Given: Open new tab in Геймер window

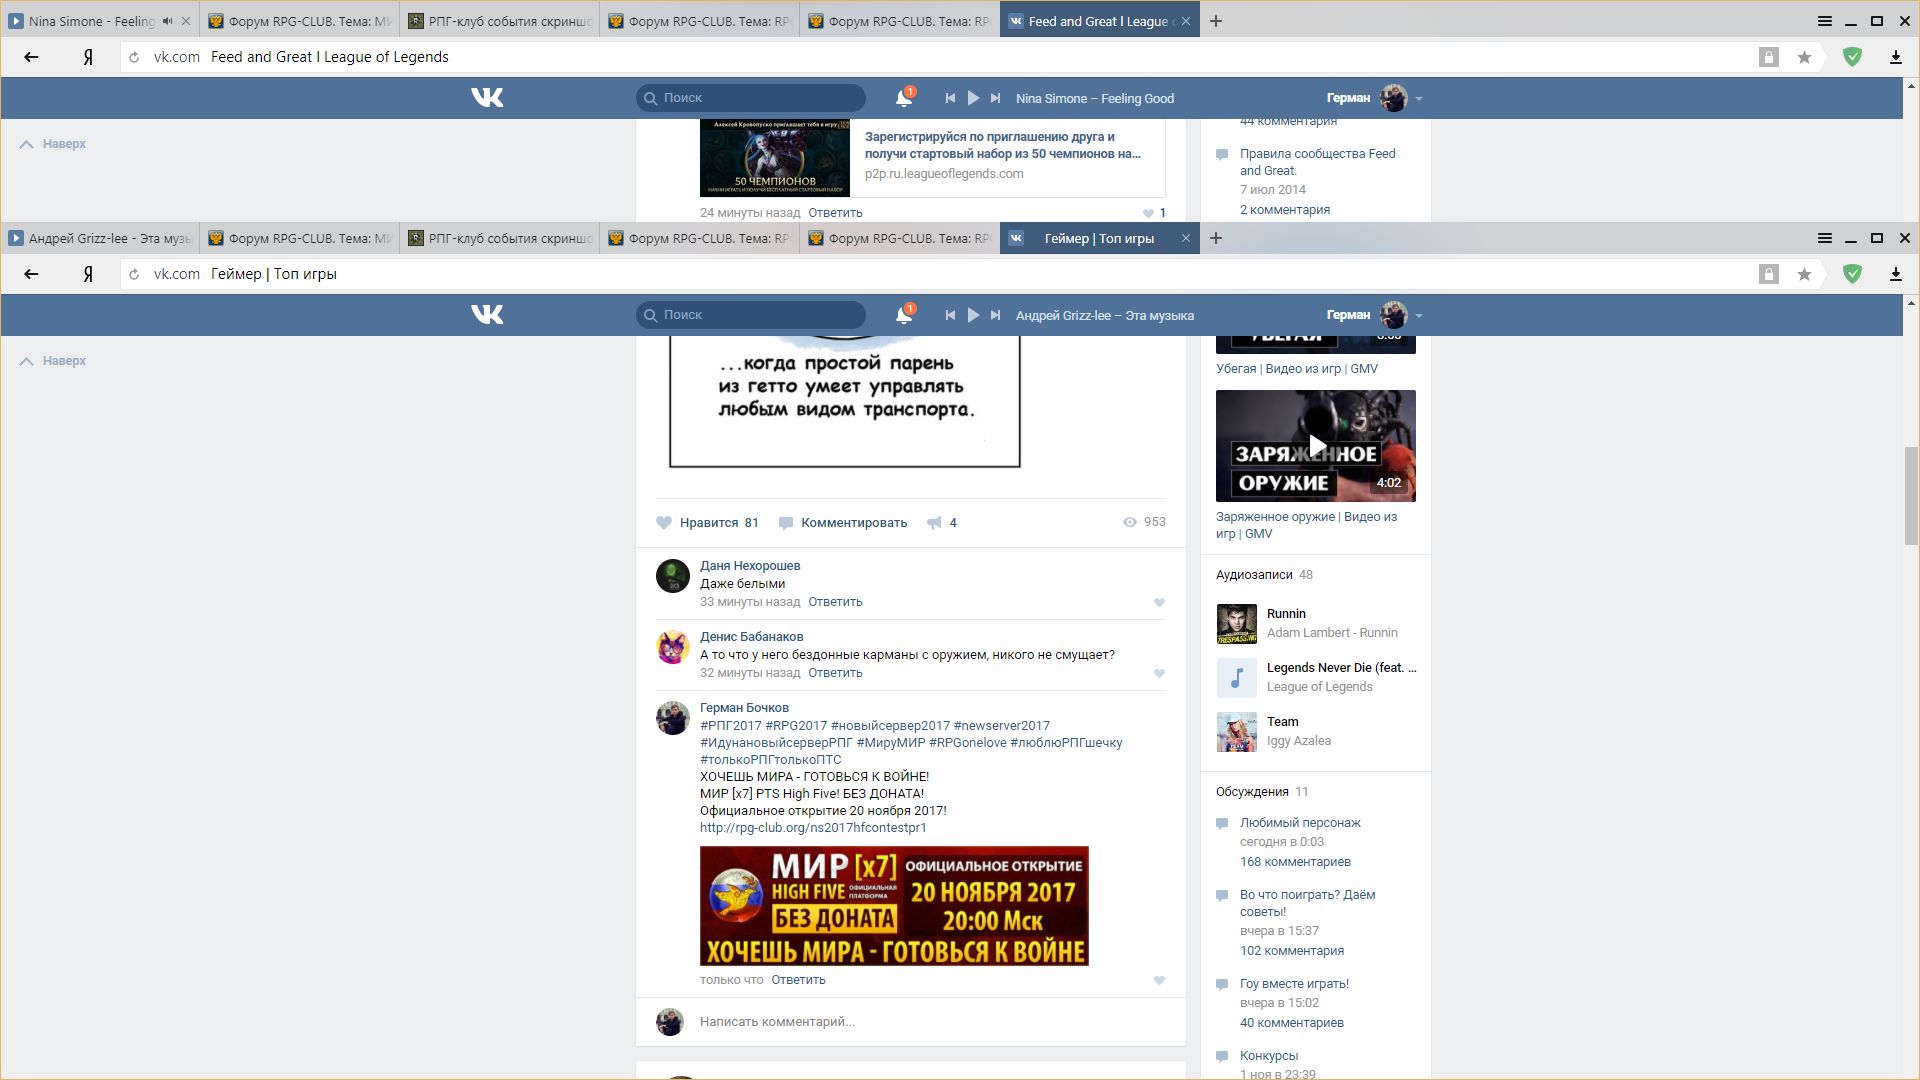Looking at the screenshot, I should [1216, 238].
